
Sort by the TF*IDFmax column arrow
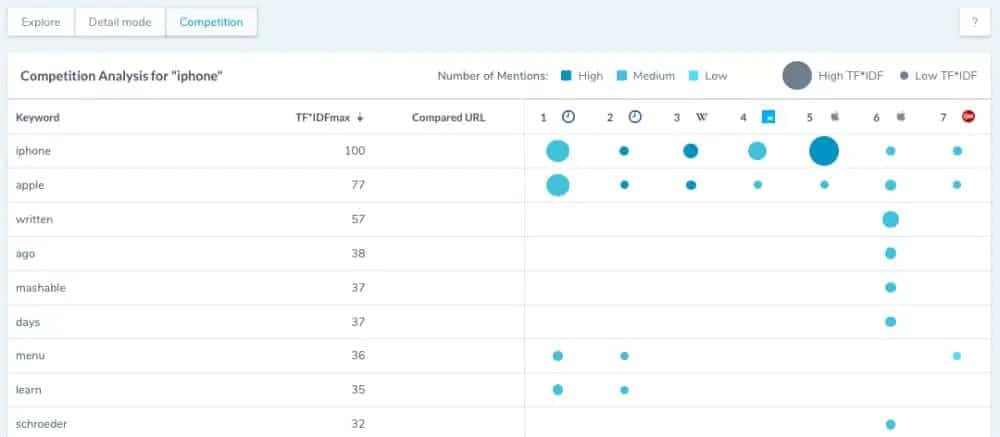[x=360, y=118]
